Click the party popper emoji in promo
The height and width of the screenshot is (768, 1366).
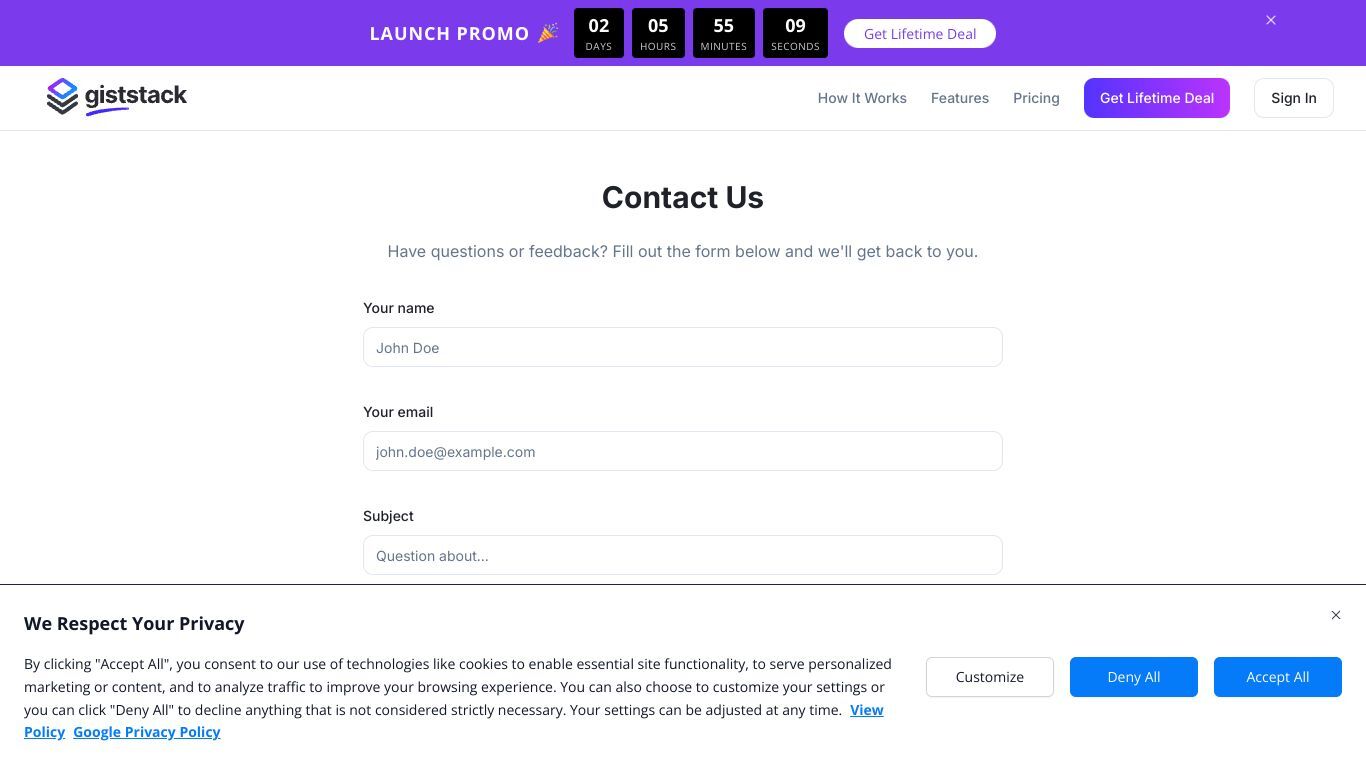click(548, 33)
